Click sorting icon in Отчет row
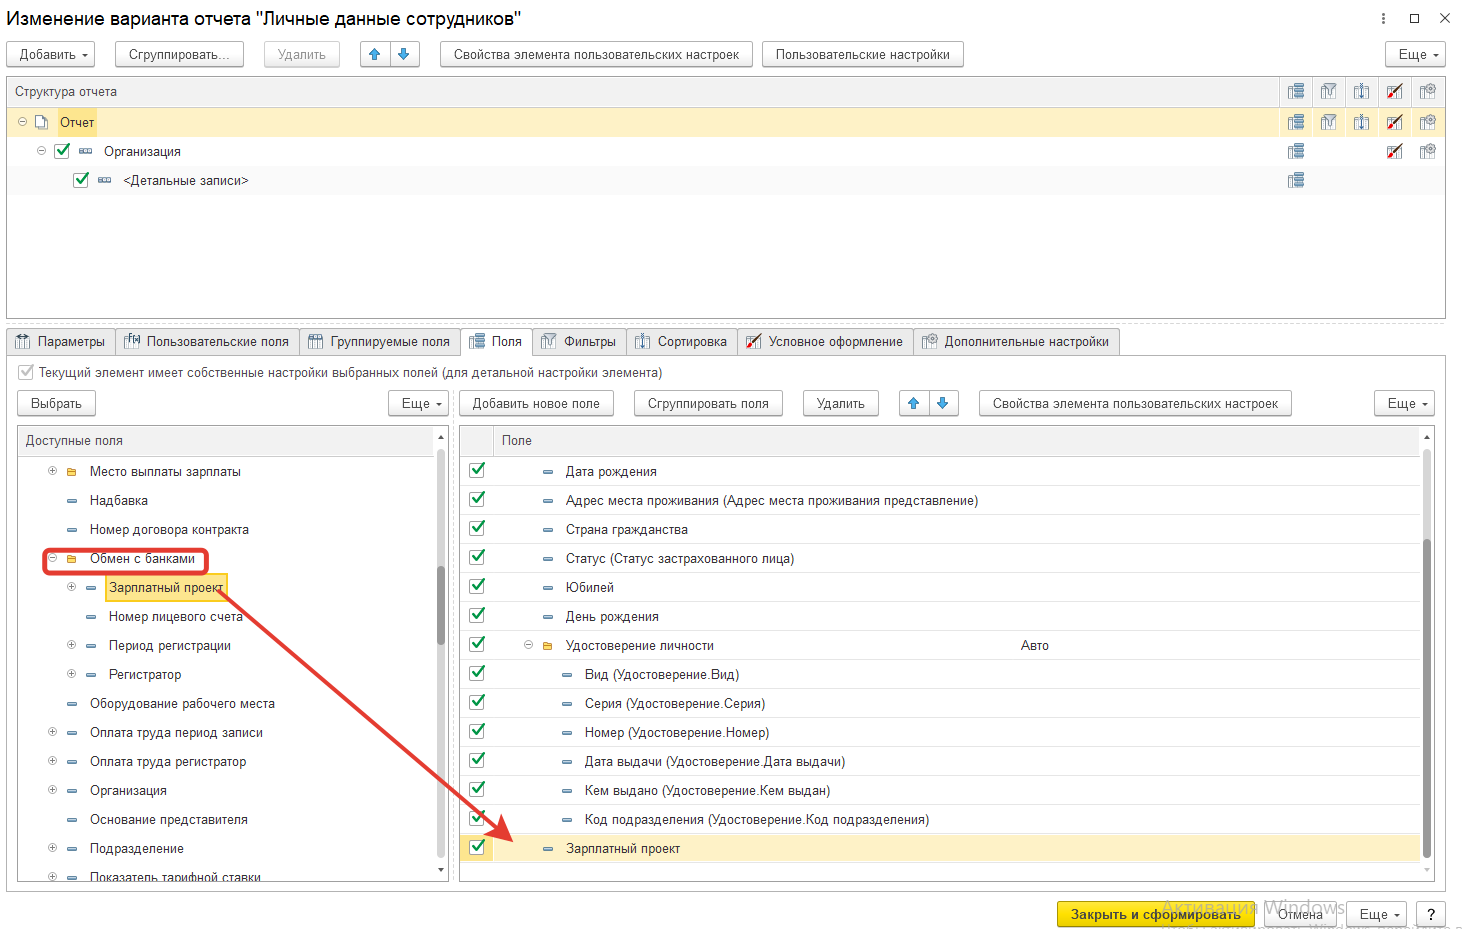Screen dimensions: 1462x929 coord(1361,122)
